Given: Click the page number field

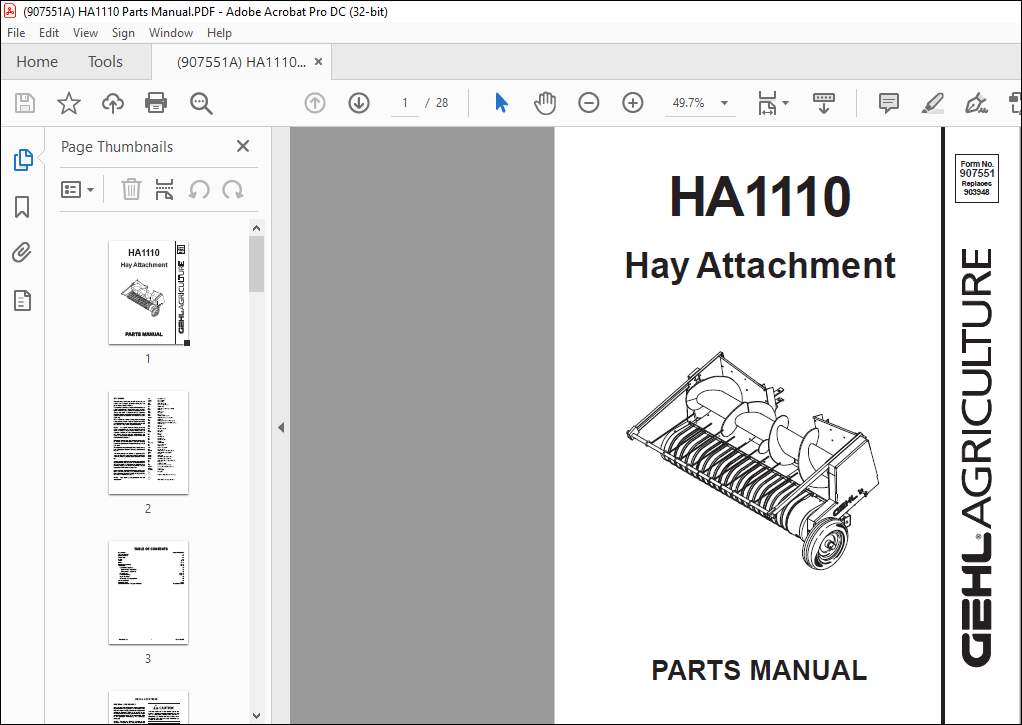Looking at the screenshot, I should point(405,103).
